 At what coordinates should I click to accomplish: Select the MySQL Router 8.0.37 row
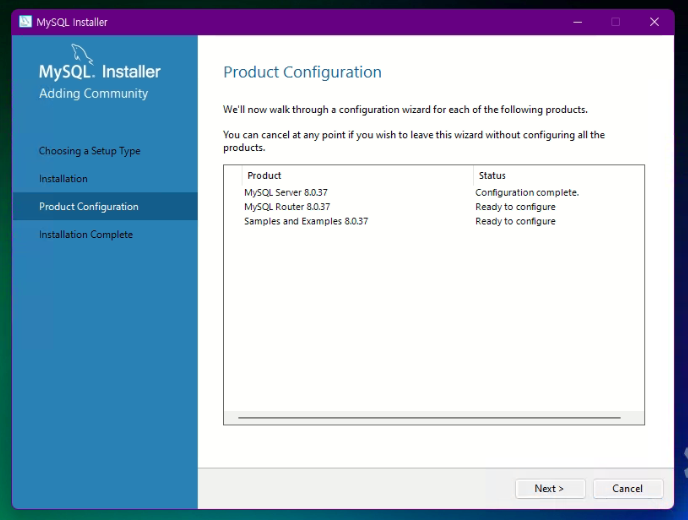pos(434,207)
